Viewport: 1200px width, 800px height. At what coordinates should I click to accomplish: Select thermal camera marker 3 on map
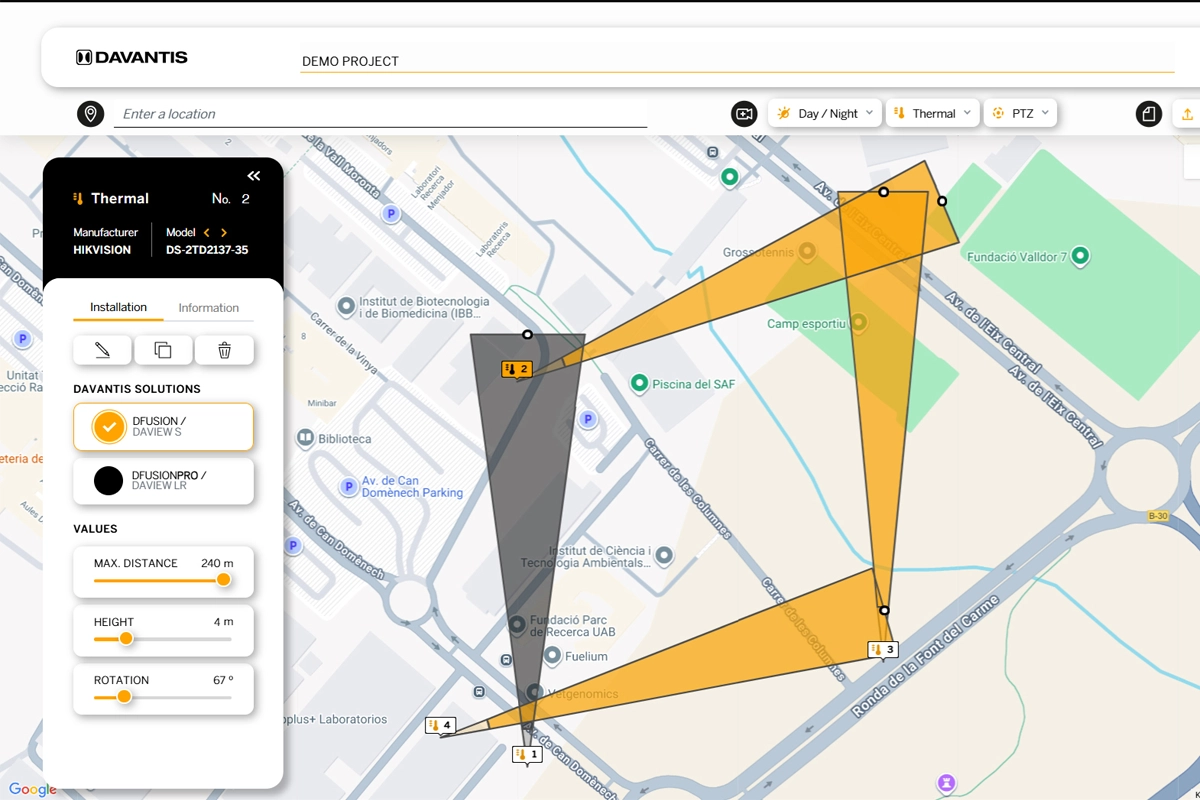pos(883,649)
